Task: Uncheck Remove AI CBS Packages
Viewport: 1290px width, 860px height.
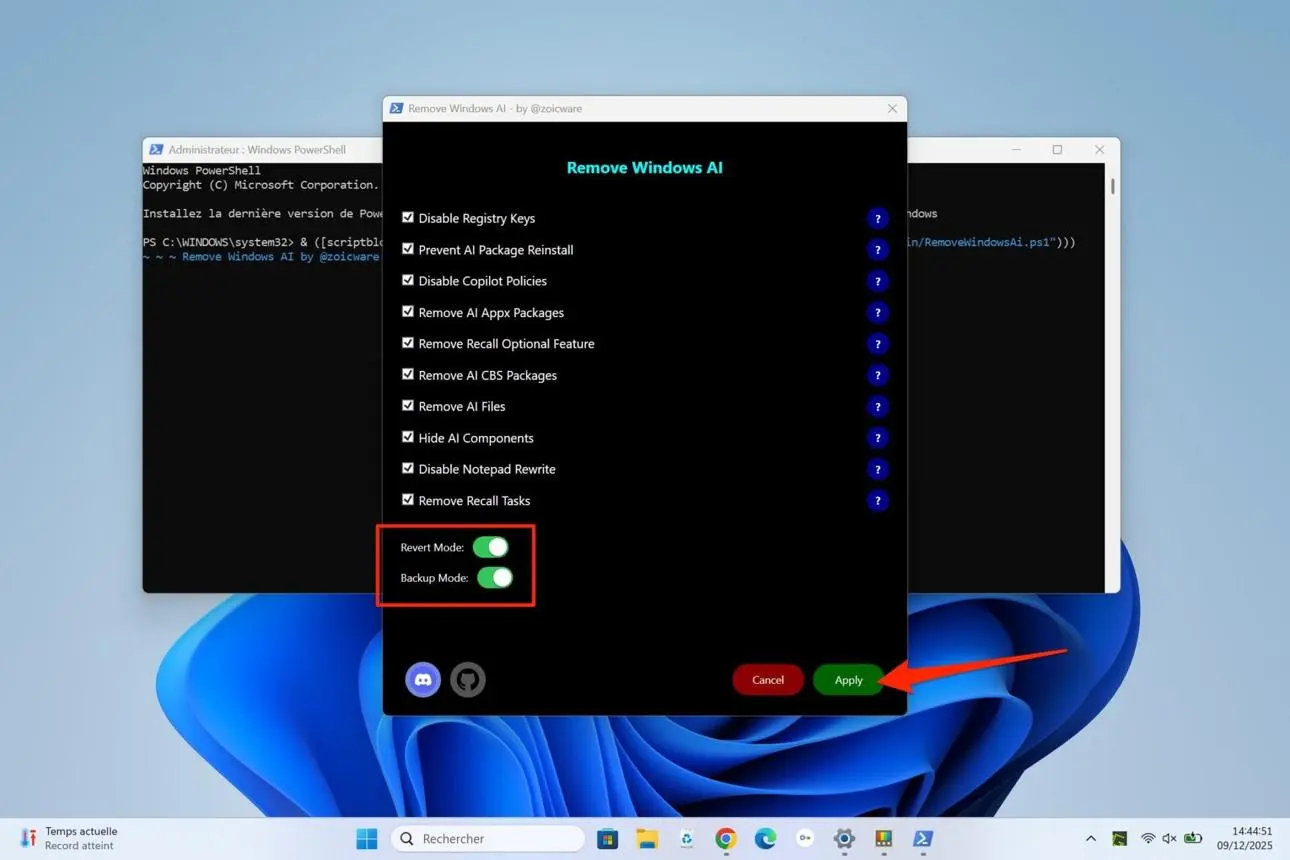Action: click(x=407, y=374)
